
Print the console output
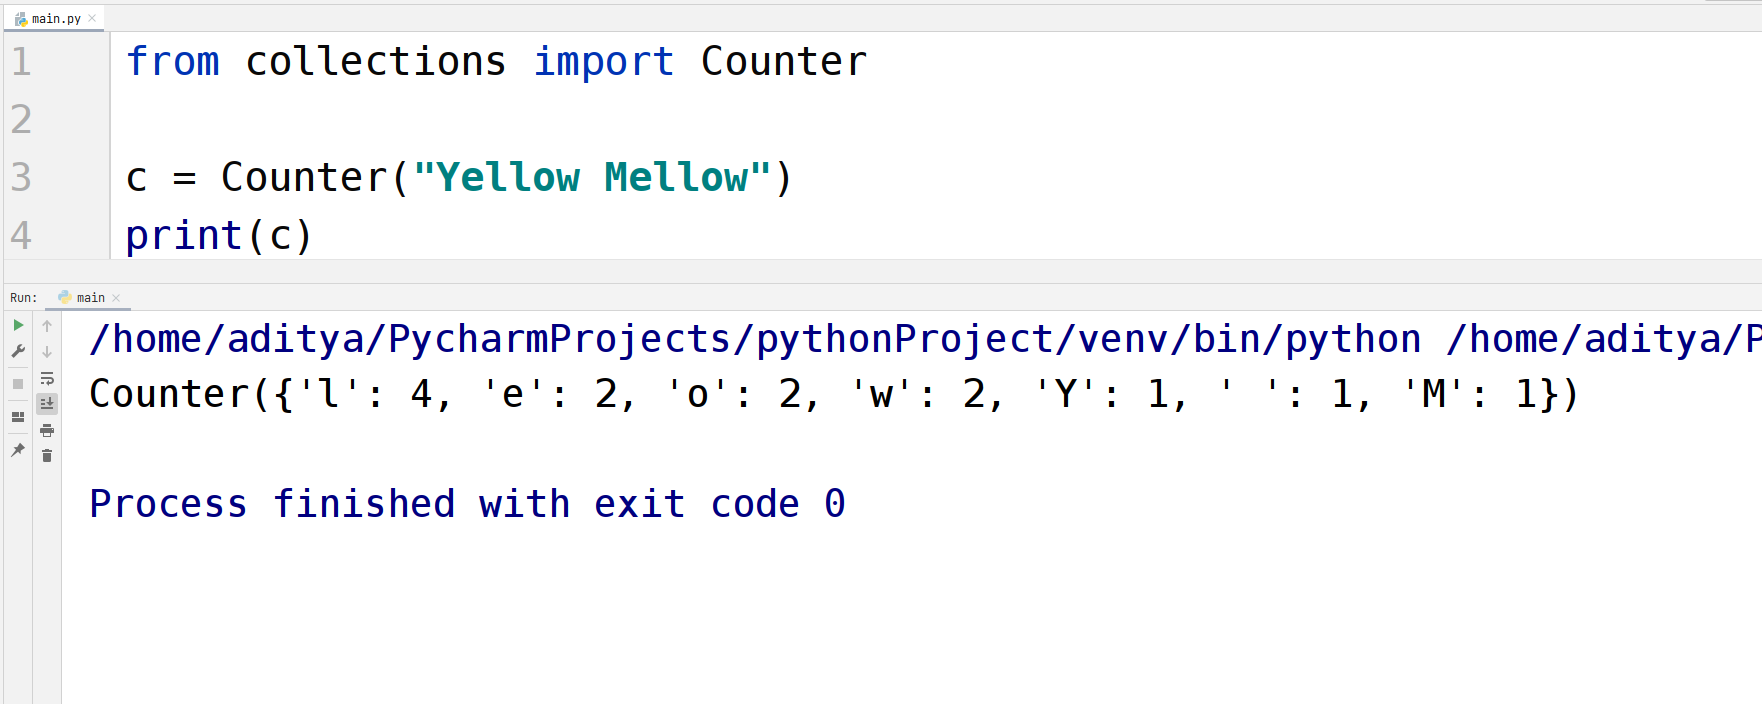(46, 430)
